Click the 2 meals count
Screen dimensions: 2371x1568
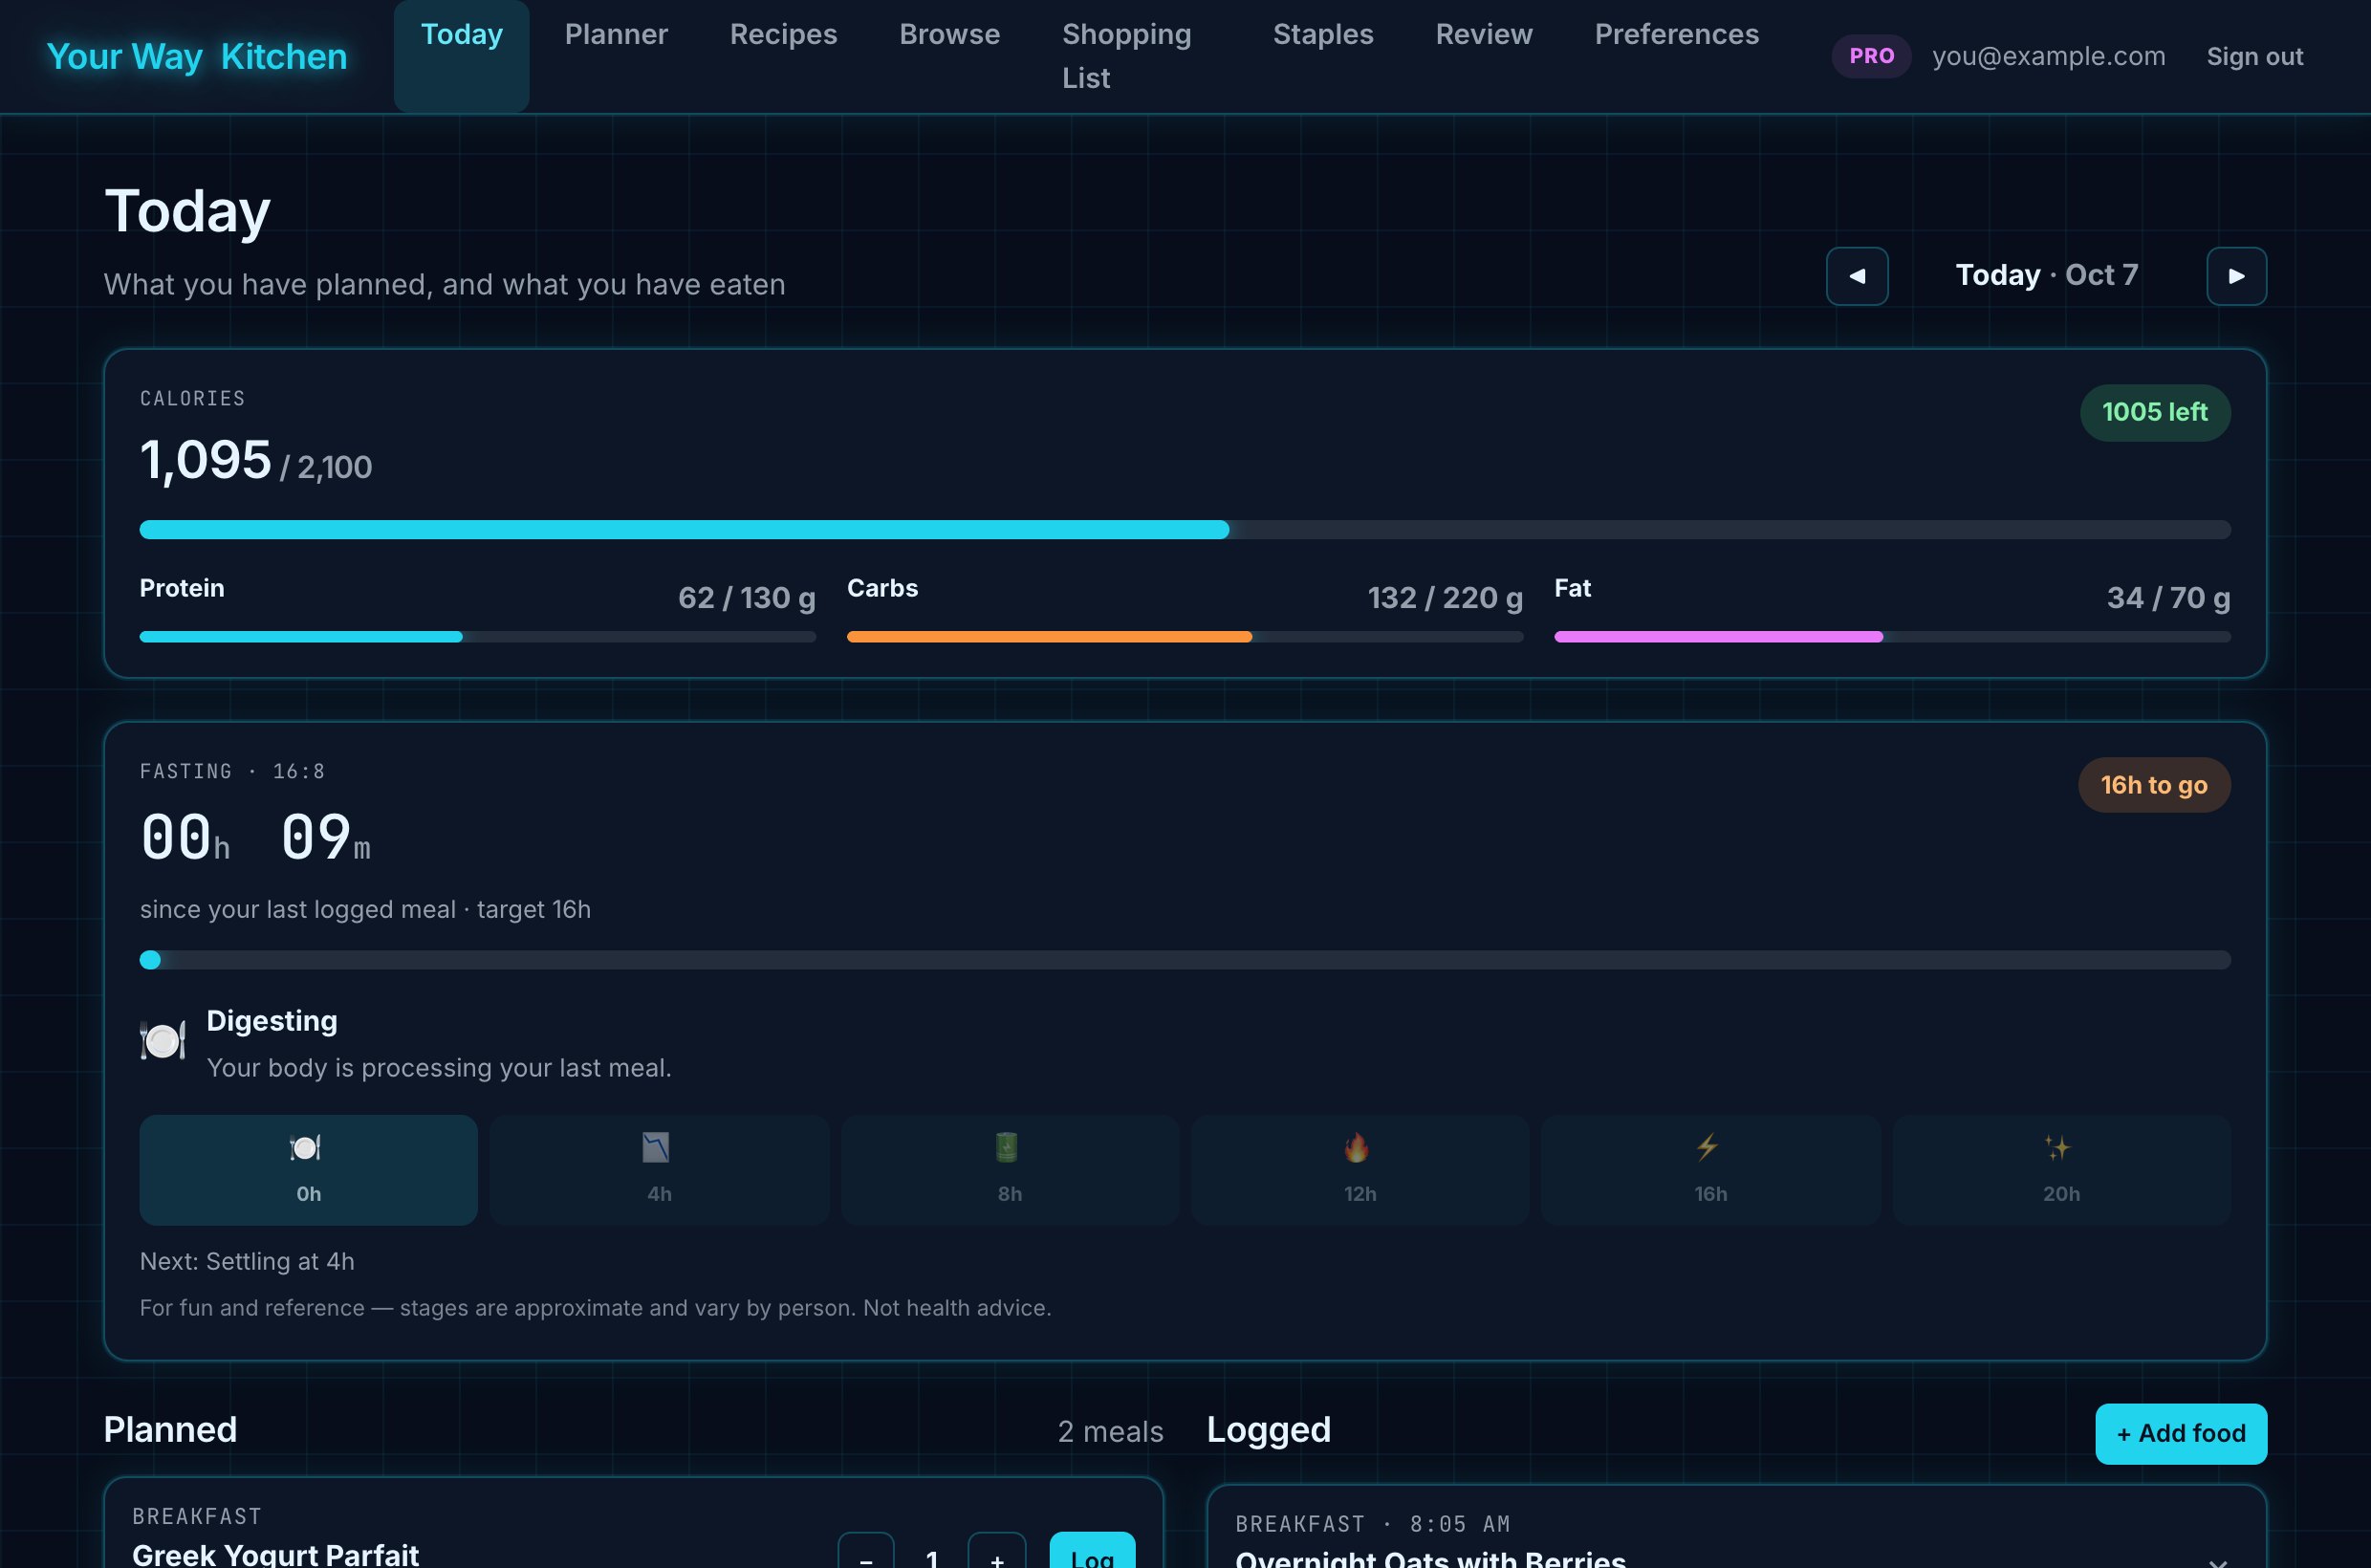click(1110, 1431)
